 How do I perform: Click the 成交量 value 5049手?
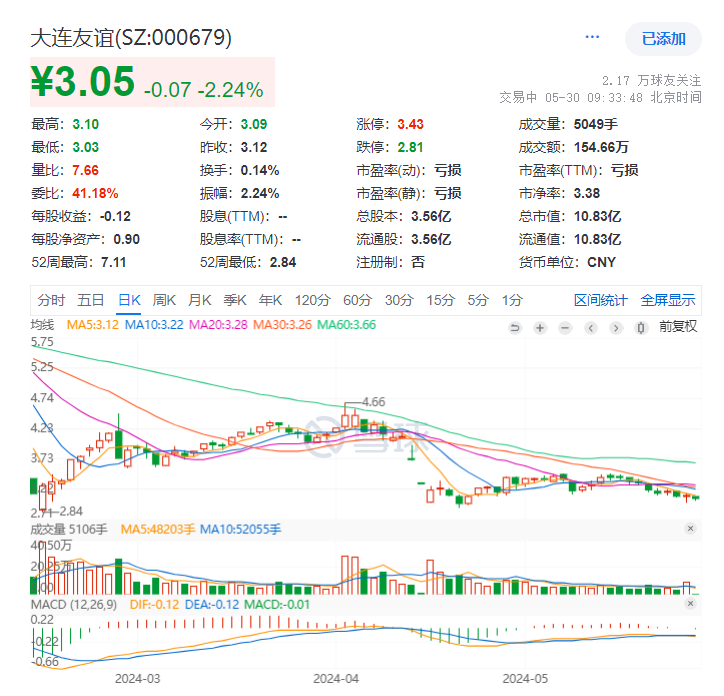[x=596, y=124]
